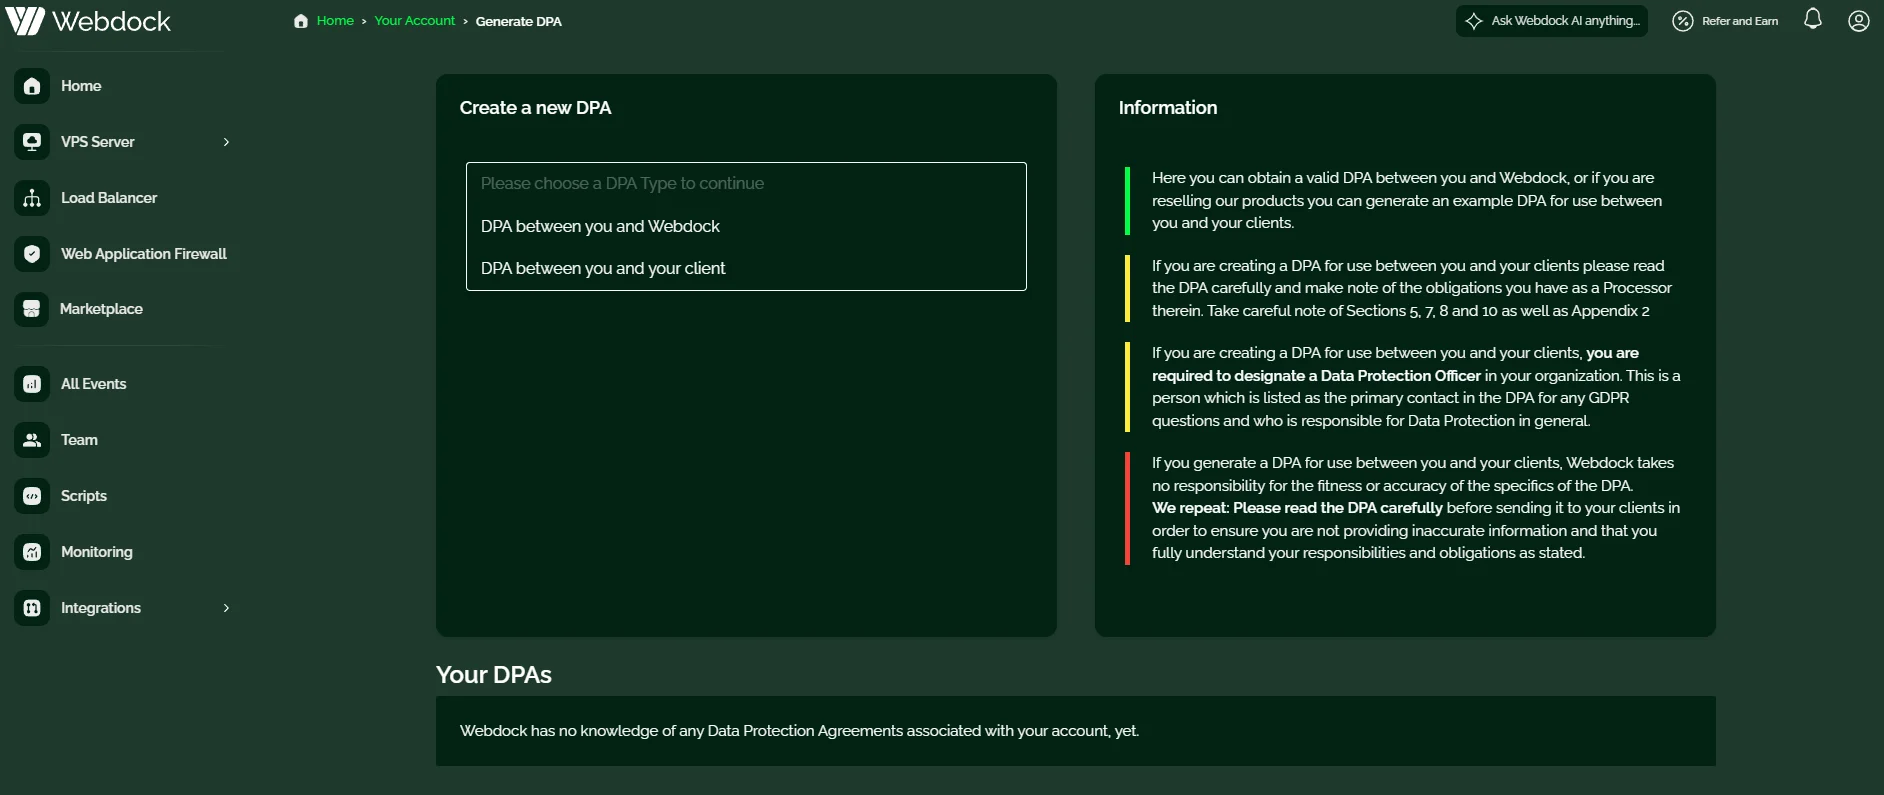Open Marketplace menu item
Screen dimensions: 1884x795
click(101, 309)
